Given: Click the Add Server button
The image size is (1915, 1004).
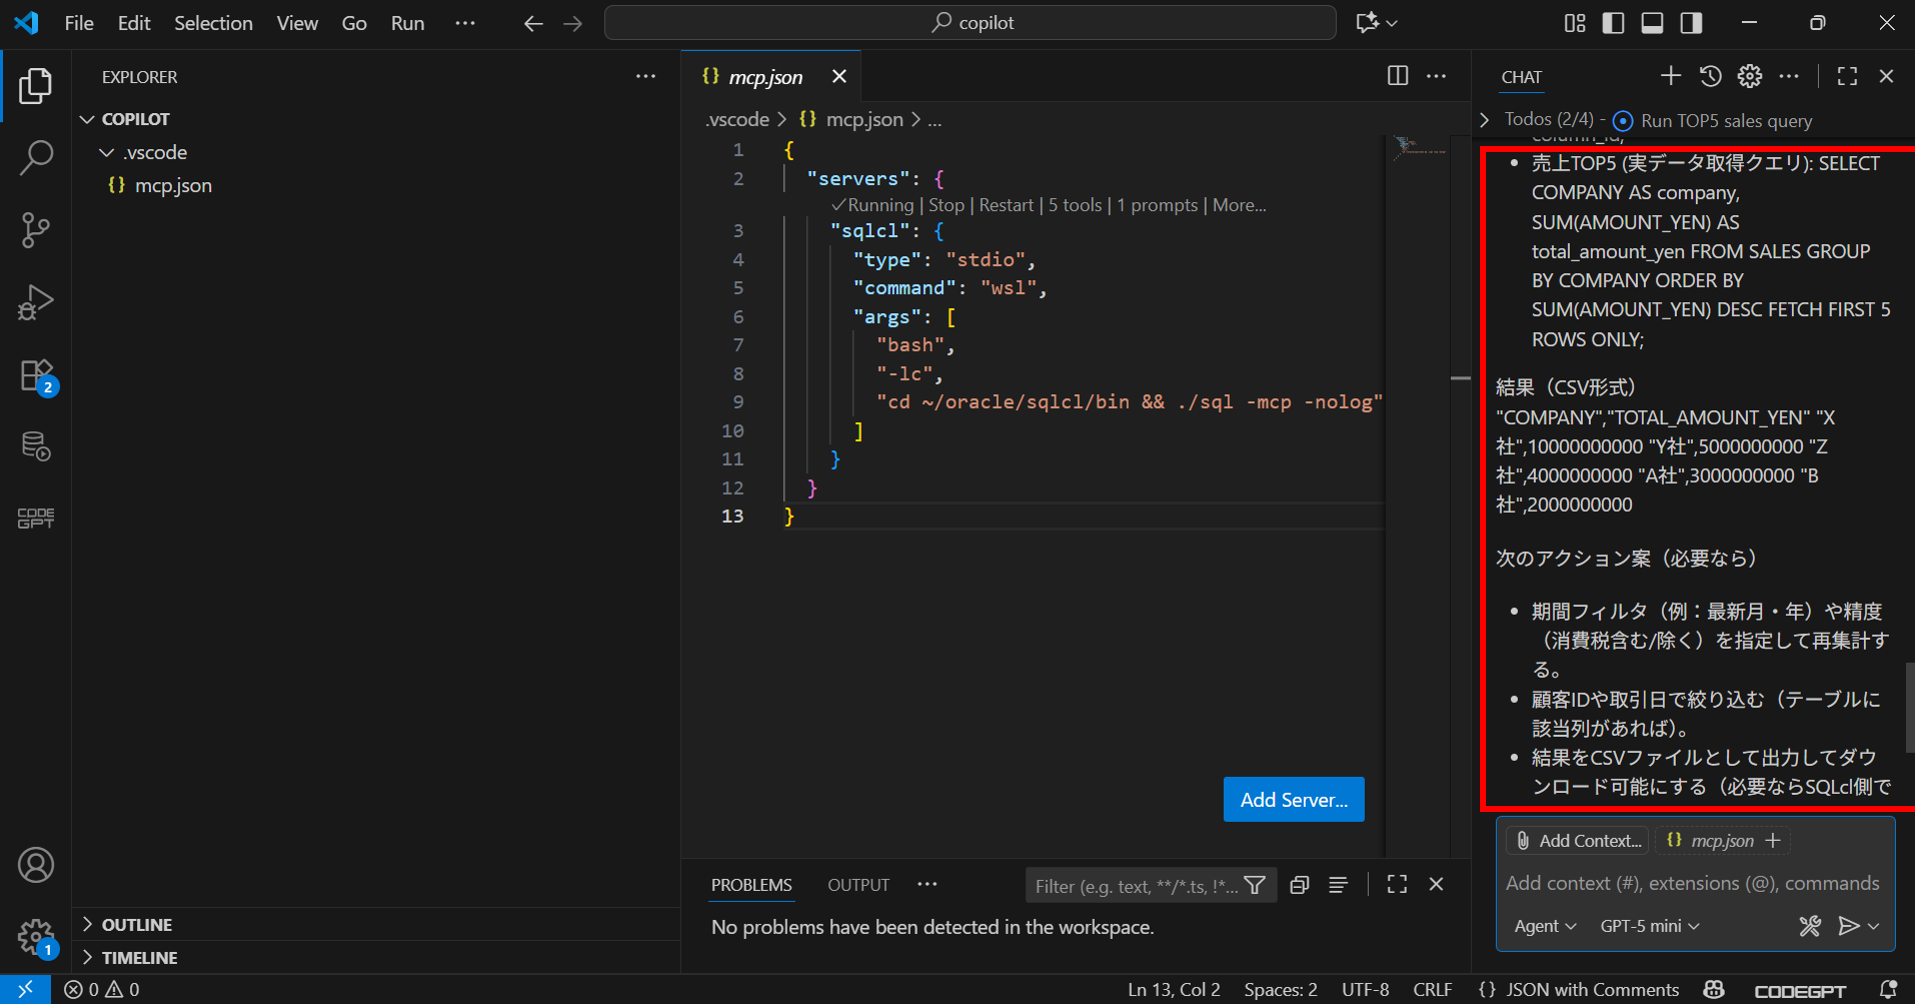Looking at the screenshot, I should click(x=1293, y=799).
